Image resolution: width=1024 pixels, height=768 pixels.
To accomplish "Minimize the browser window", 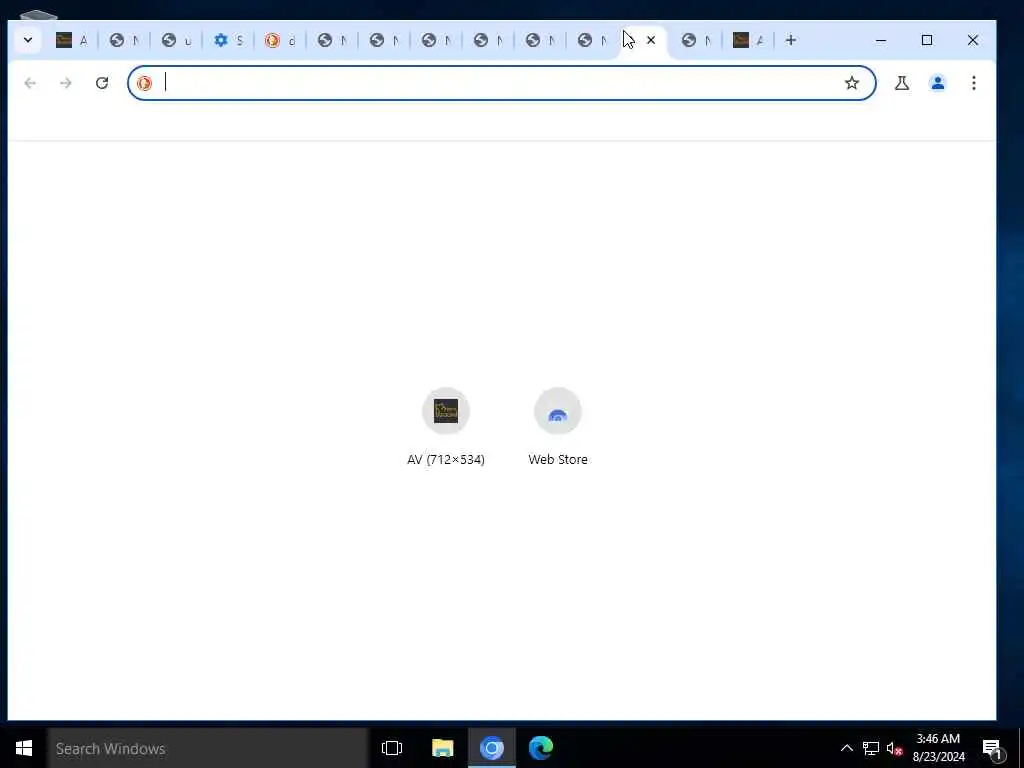I will coord(881,40).
